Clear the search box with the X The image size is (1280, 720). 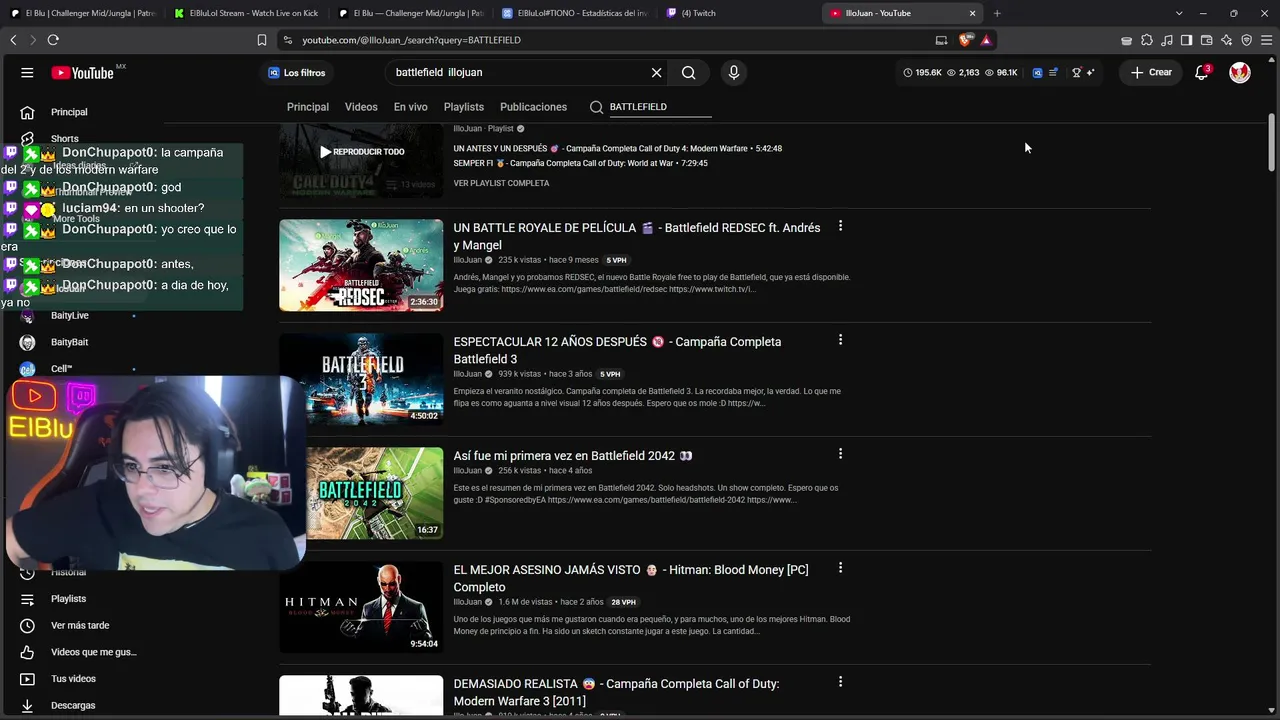pyautogui.click(x=657, y=73)
